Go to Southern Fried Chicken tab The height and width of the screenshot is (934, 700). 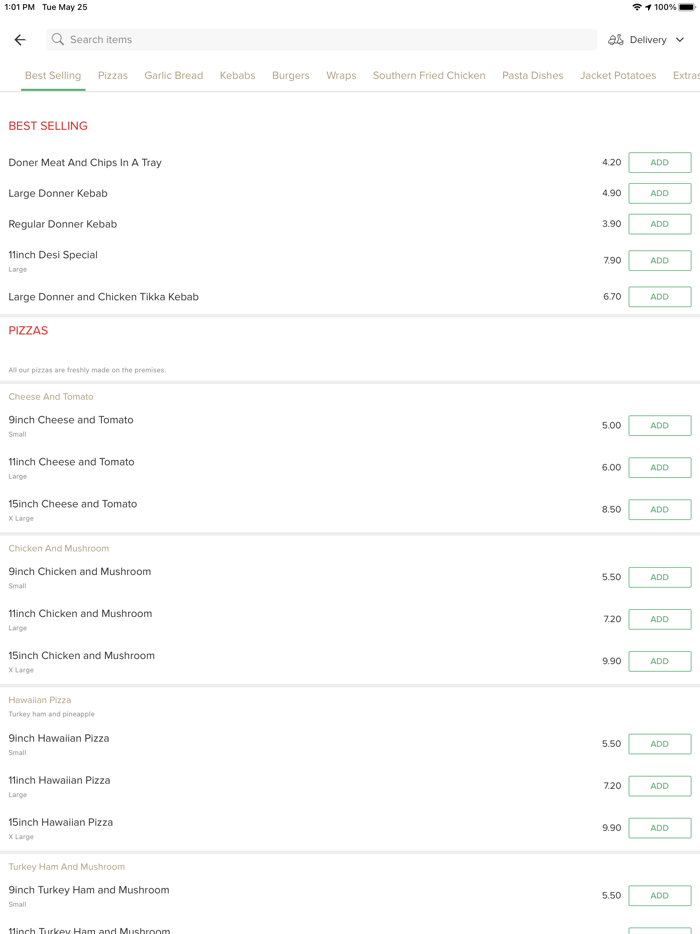429,75
